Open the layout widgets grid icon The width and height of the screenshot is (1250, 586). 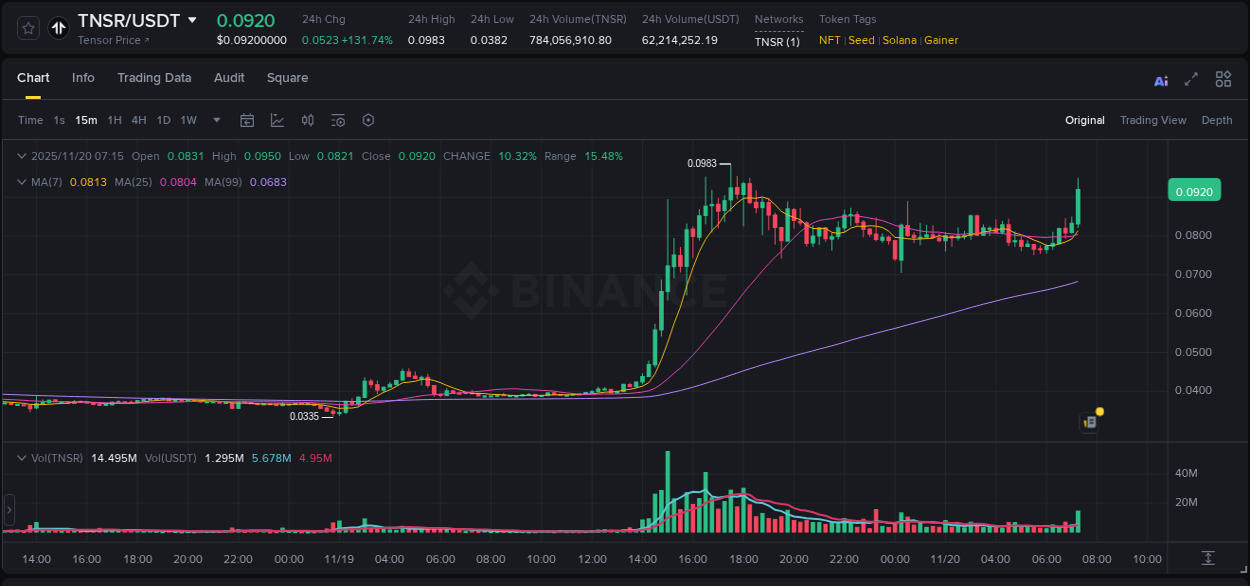[x=1222, y=78]
